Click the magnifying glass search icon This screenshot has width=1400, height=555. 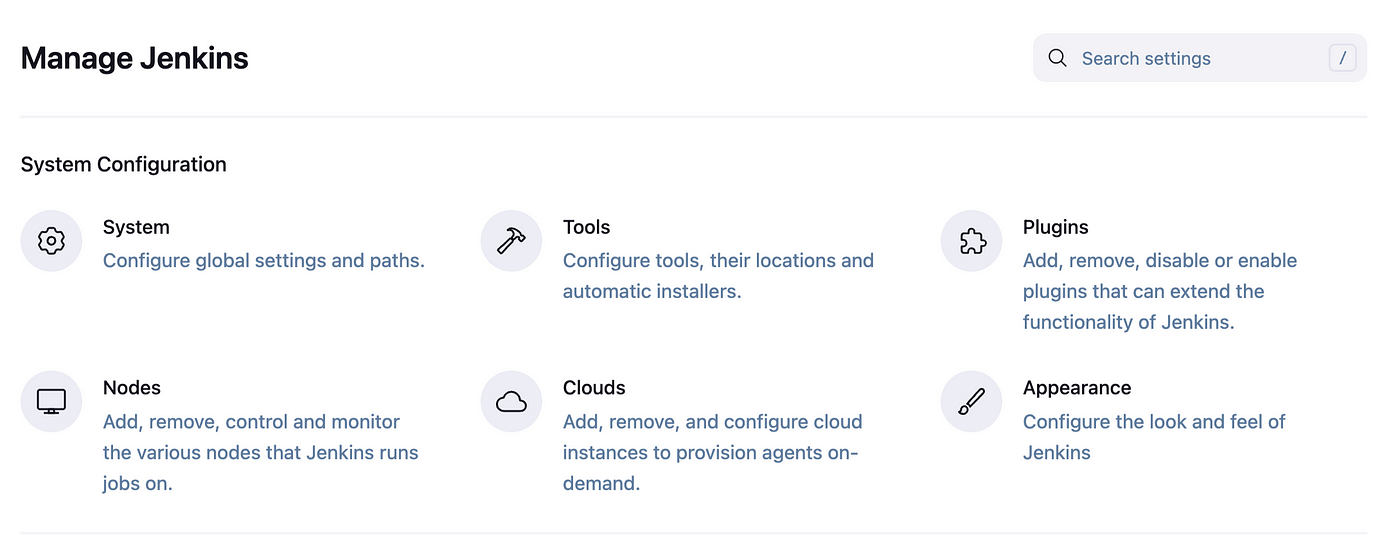(x=1057, y=58)
